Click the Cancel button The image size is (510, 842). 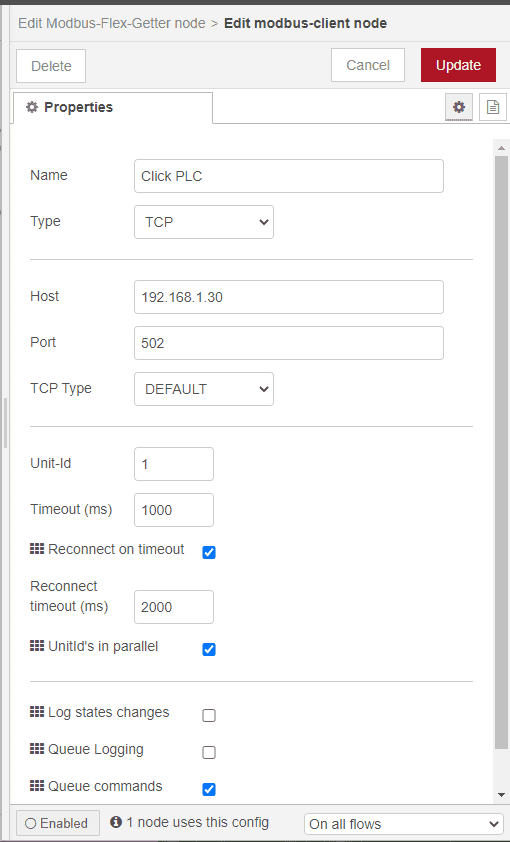click(368, 65)
